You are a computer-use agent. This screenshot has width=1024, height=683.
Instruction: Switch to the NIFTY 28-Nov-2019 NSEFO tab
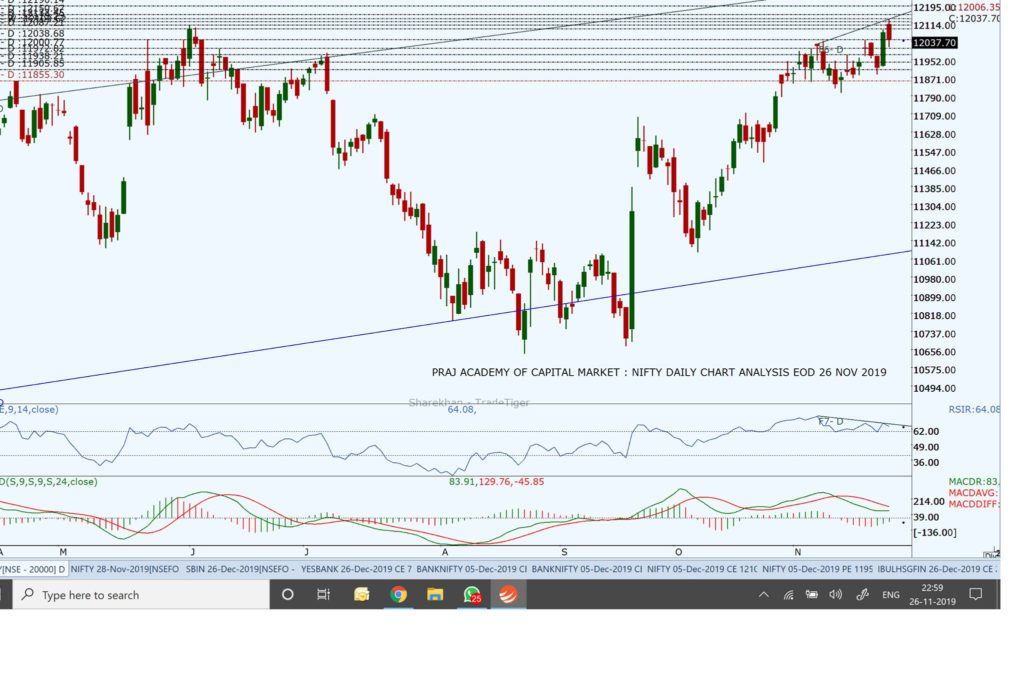(x=124, y=569)
